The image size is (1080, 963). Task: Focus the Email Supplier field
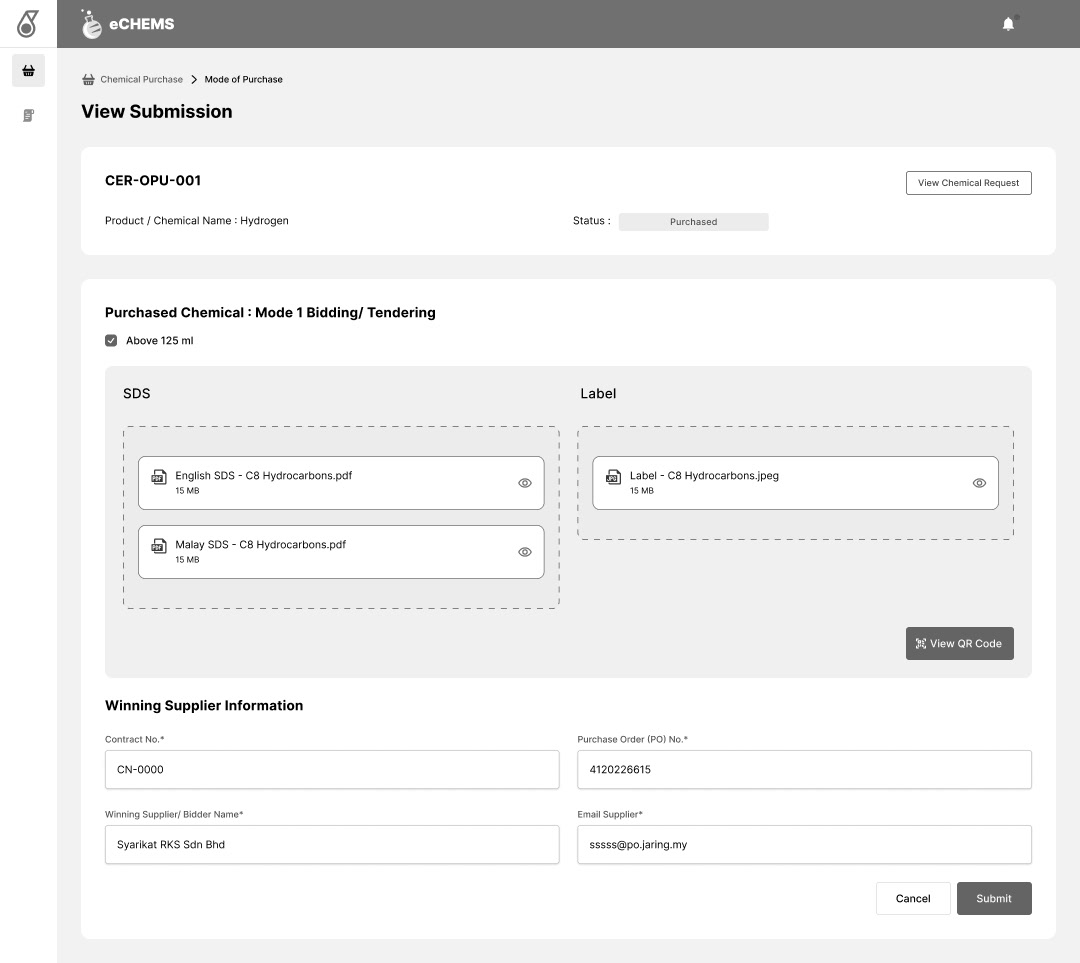pyautogui.click(x=804, y=845)
